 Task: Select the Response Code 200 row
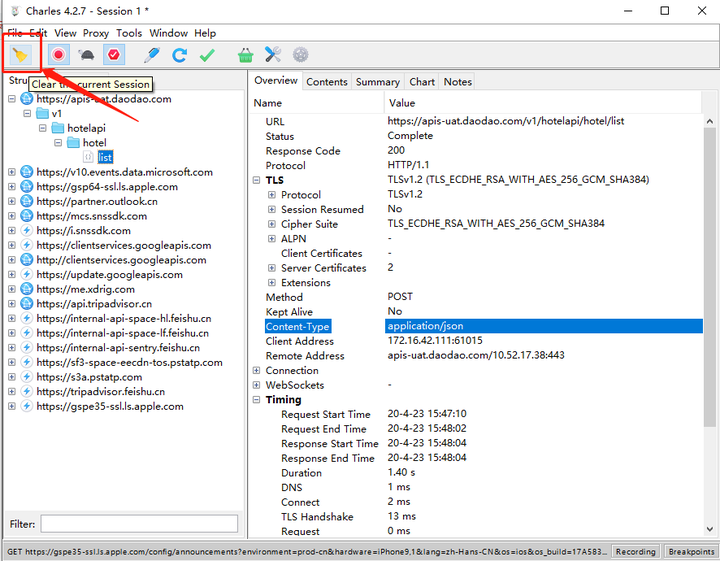pos(476,151)
